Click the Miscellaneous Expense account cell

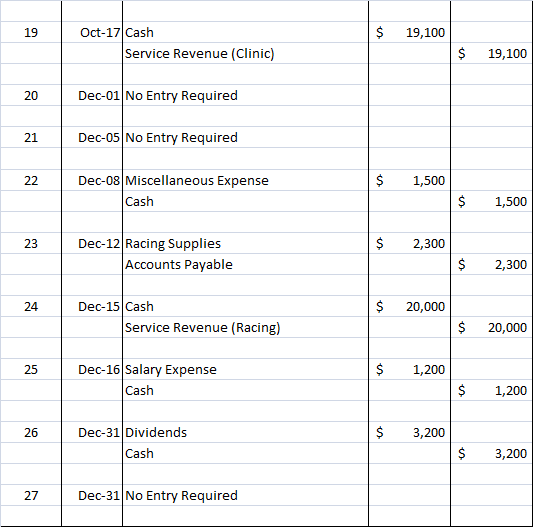click(x=245, y=180)
